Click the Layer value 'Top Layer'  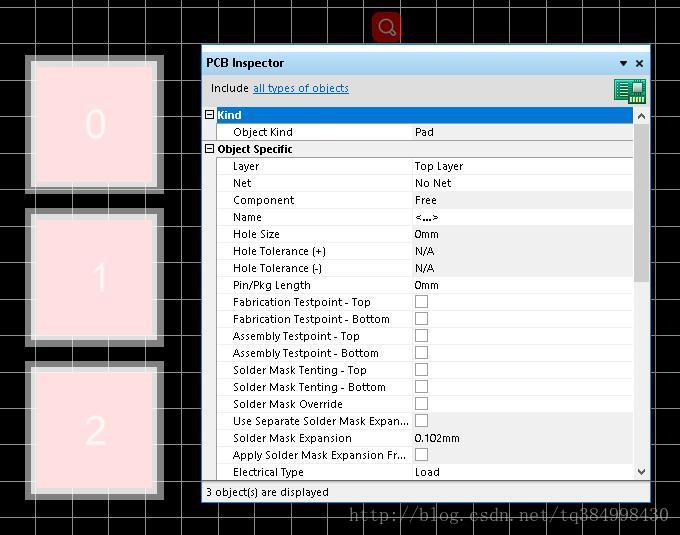(439, 166)
